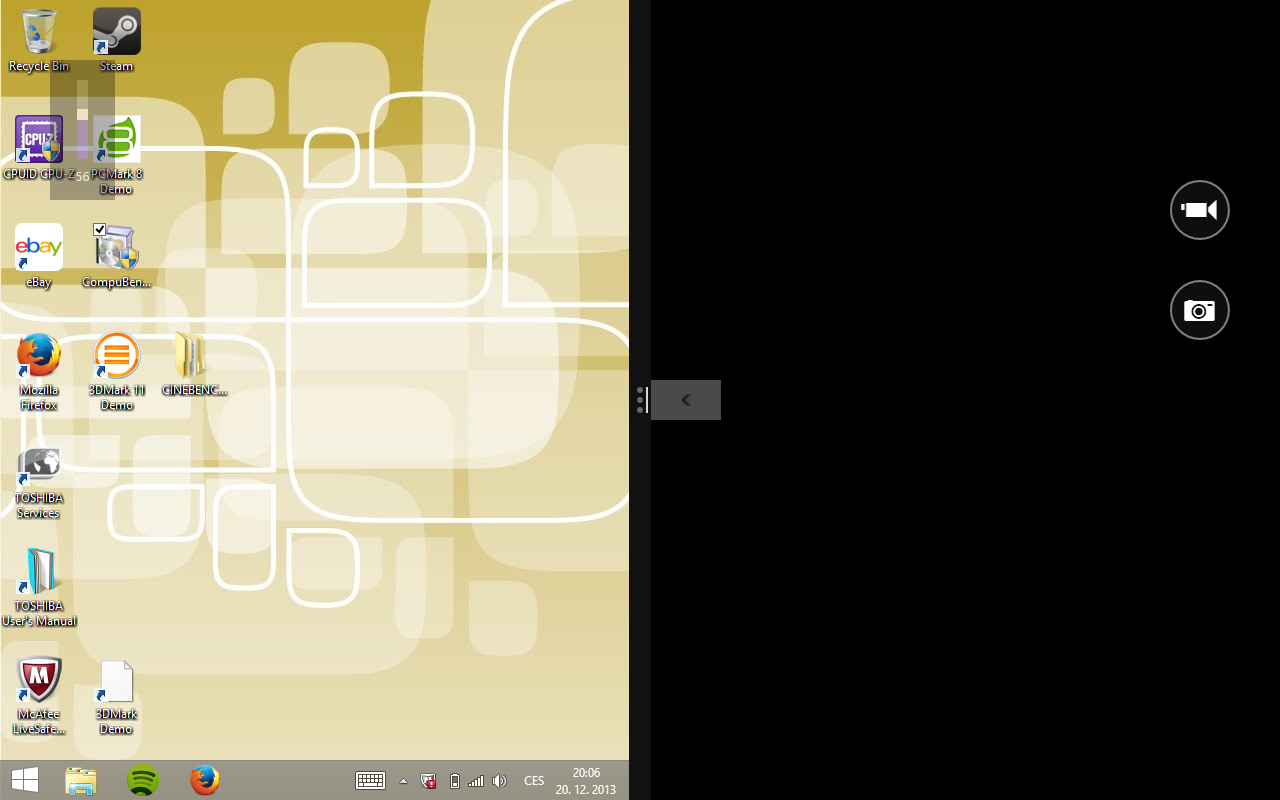Change the CES input language indicator

(x=534, y=781)
